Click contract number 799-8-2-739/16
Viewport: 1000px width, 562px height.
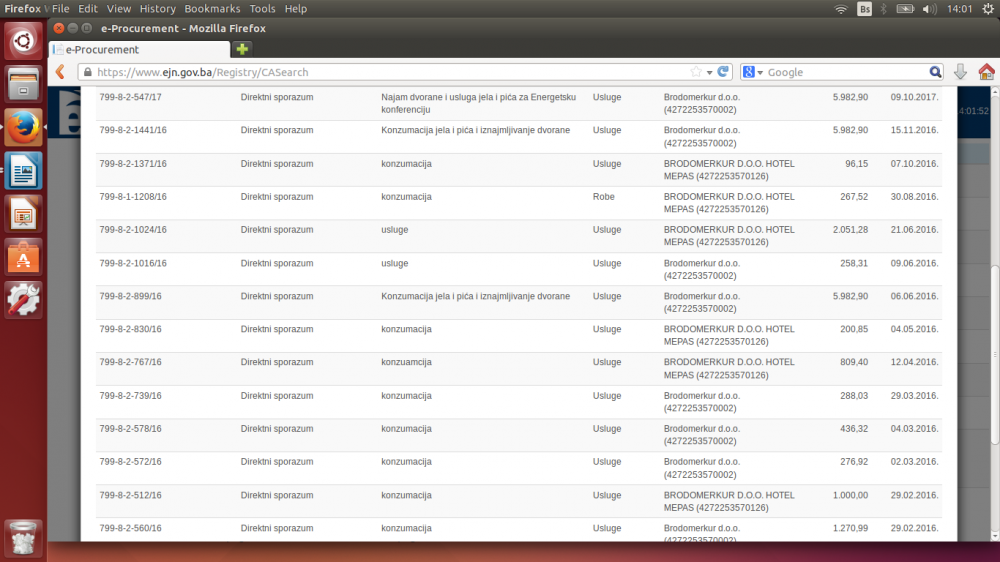130,396
